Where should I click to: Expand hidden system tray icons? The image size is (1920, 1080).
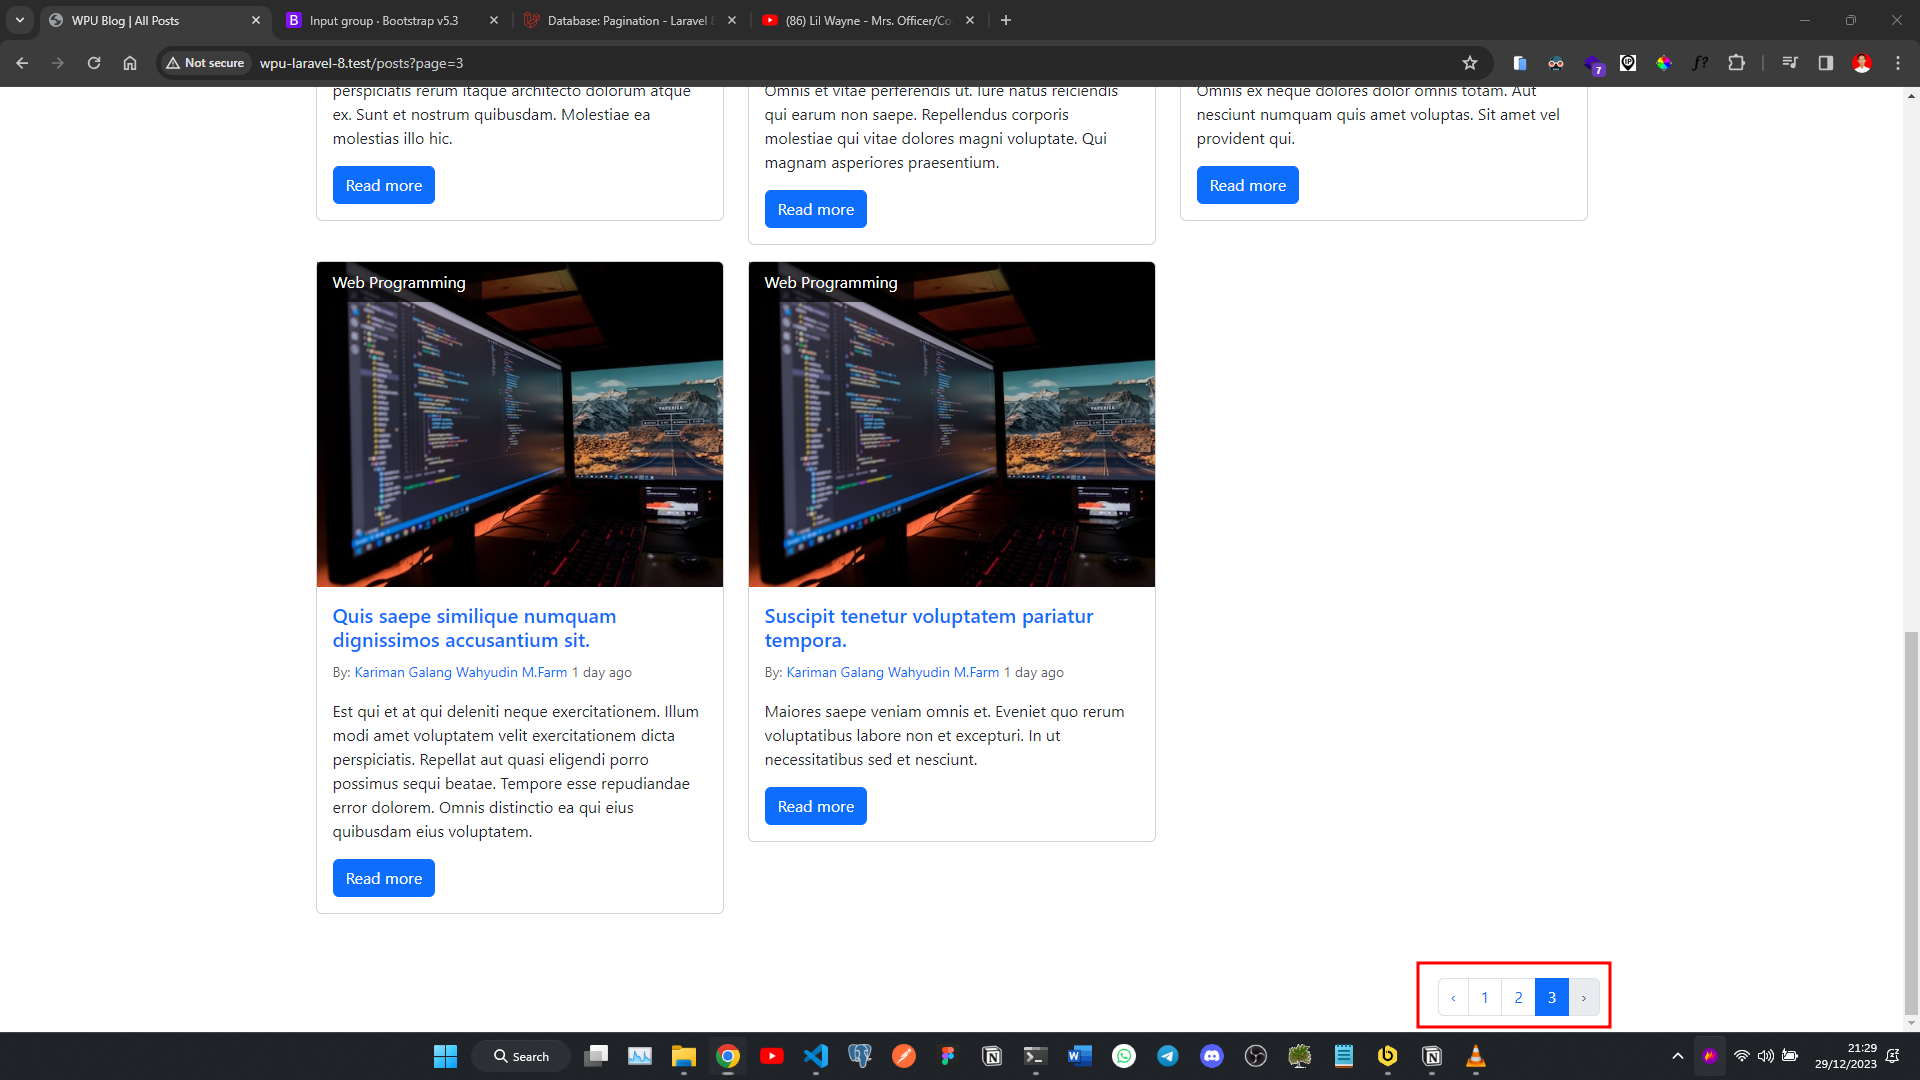click(1677, 1056)
